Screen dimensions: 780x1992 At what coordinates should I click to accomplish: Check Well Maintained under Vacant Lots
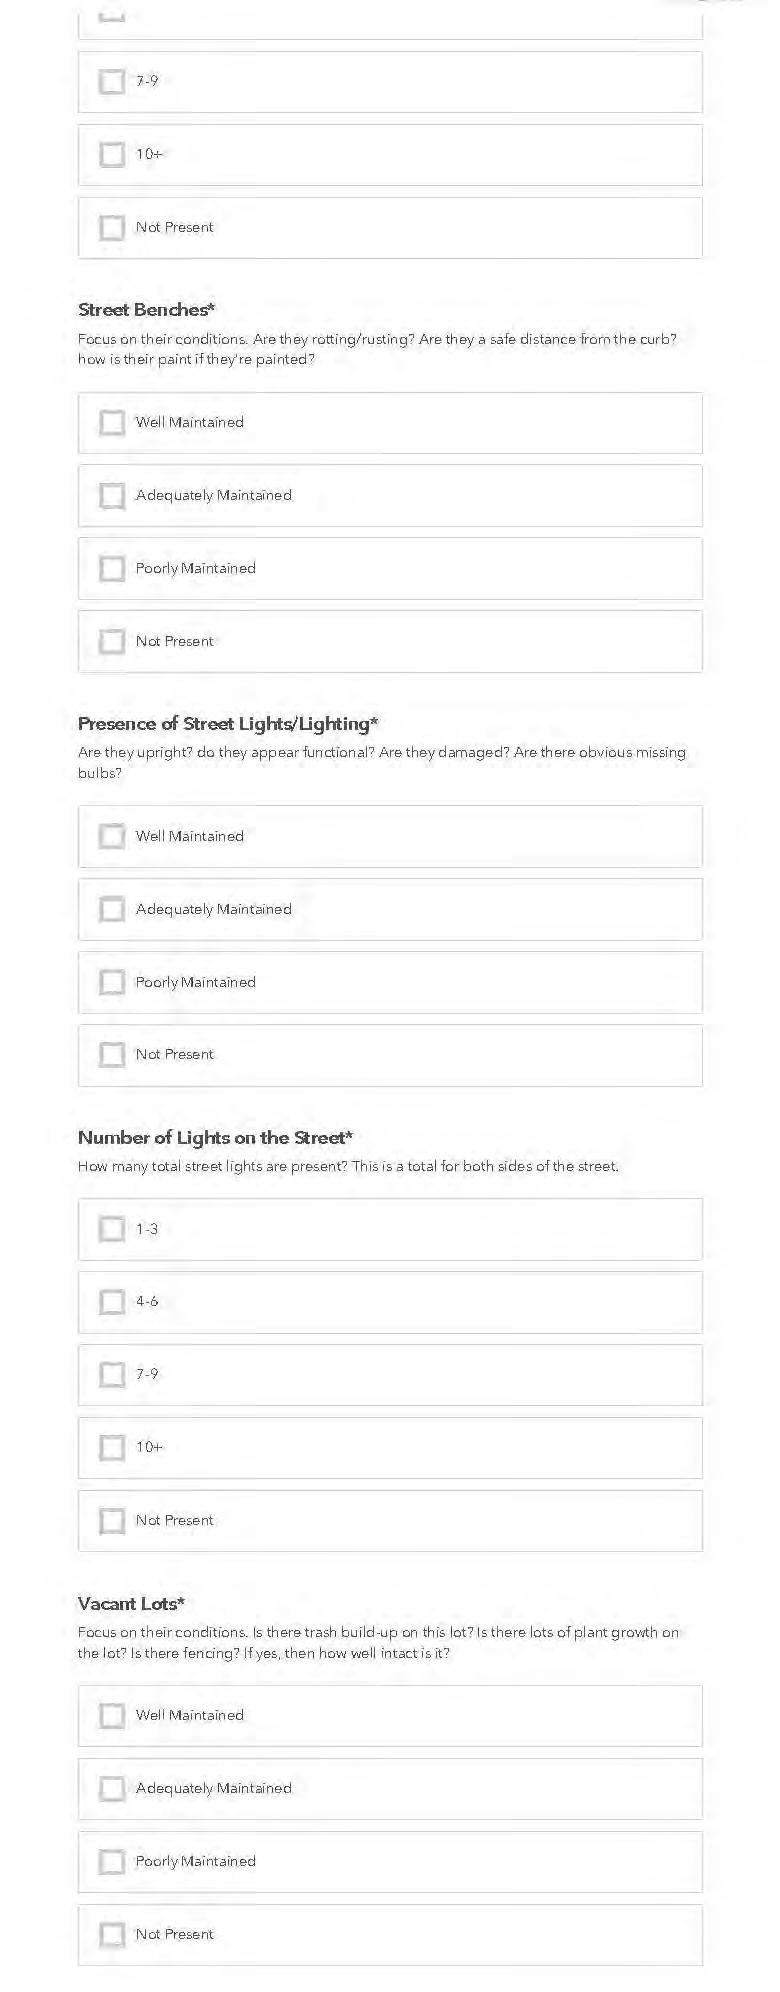[112, 1716]
